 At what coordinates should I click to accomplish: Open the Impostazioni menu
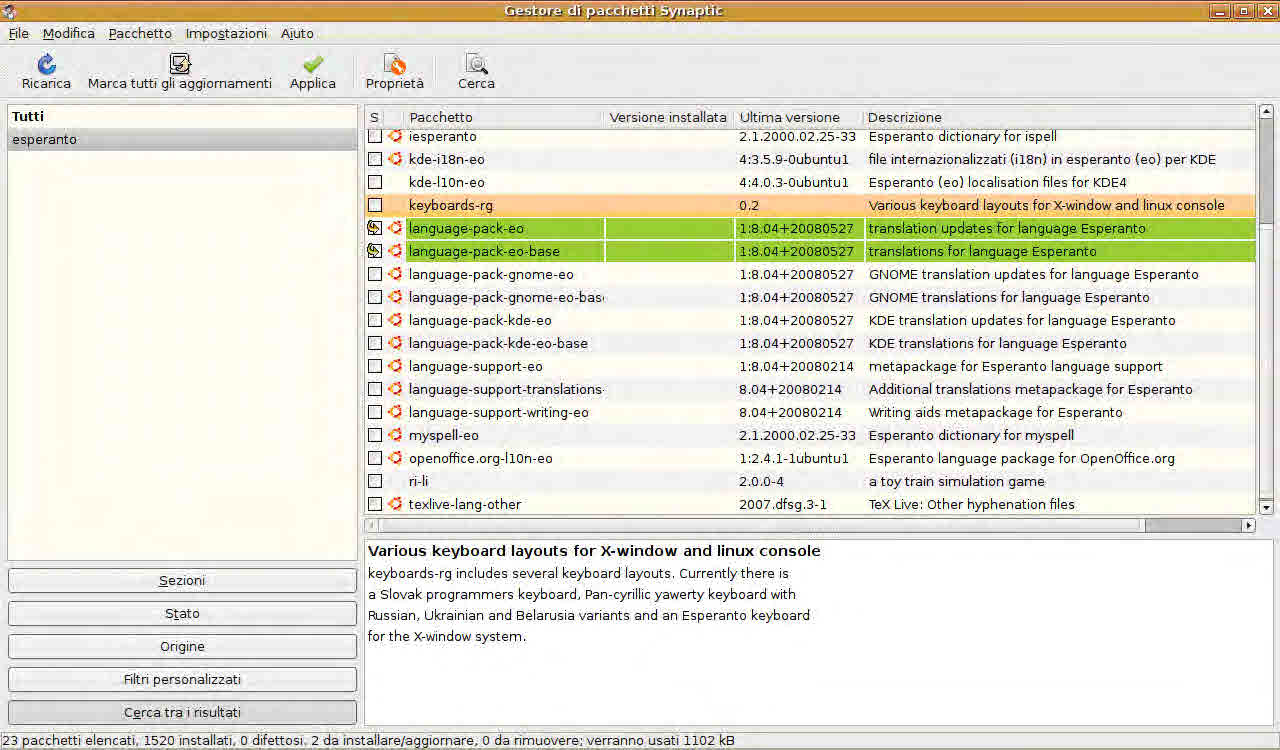coord(226,33)
